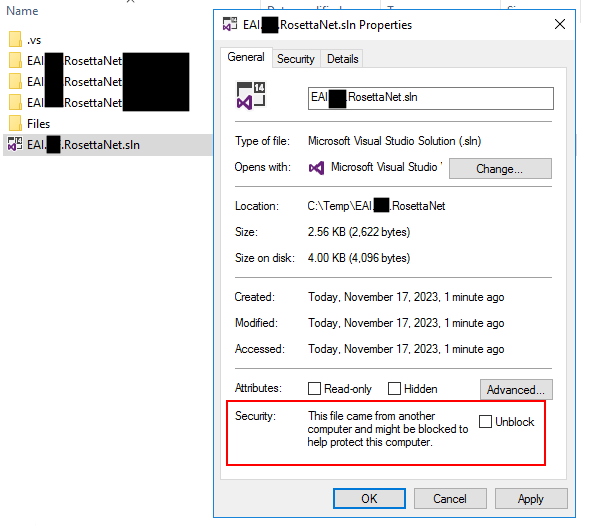This screenshot has width=598, height=525.
Task: Click the title bar solution icon of Properties dialog
Action: pyautogui.click(x=230, y=24)
